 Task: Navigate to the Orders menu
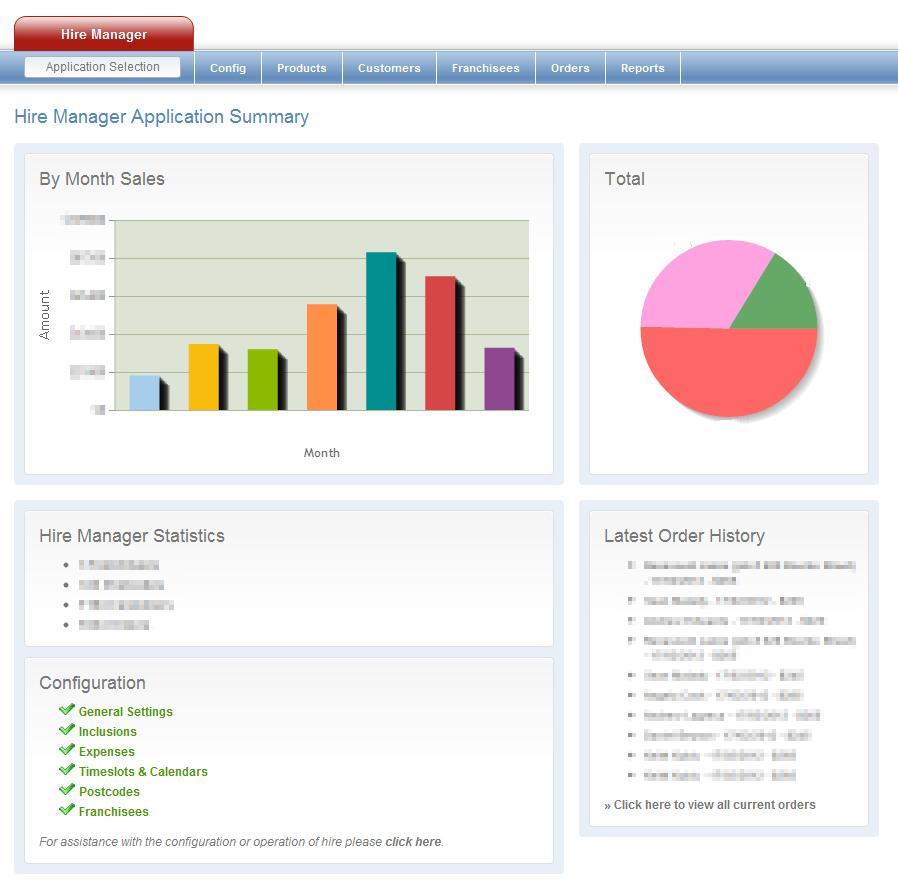[x=570, y=68]
